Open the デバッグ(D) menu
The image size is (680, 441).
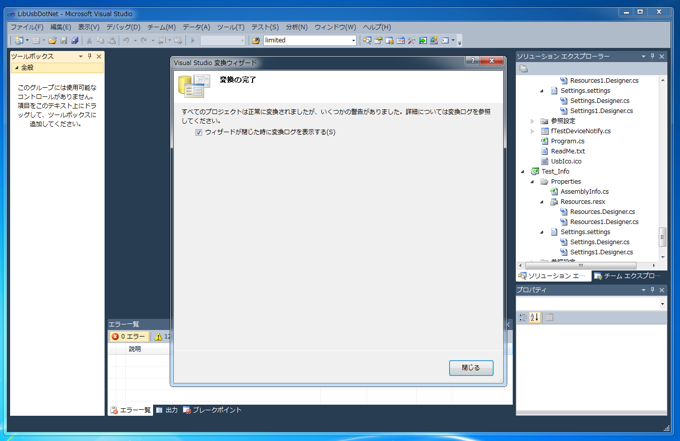[x=124, y=27]
